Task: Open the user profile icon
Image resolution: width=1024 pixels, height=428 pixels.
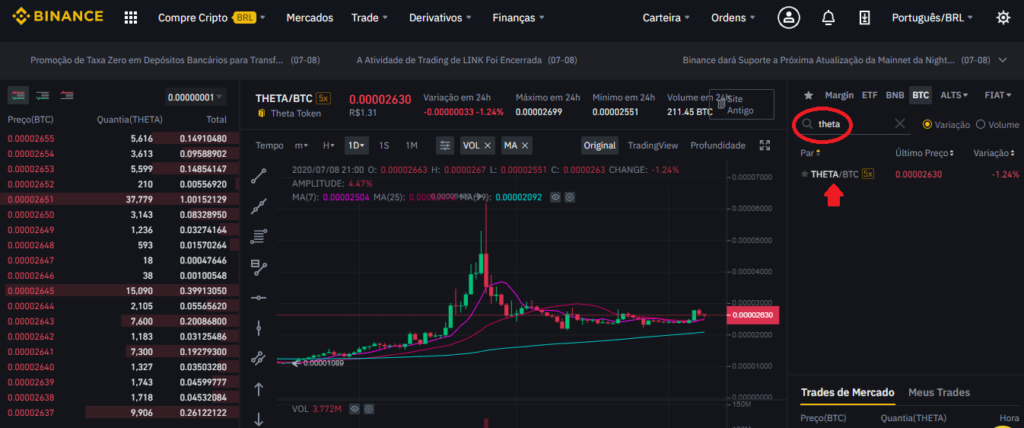Action: [788, 18]
